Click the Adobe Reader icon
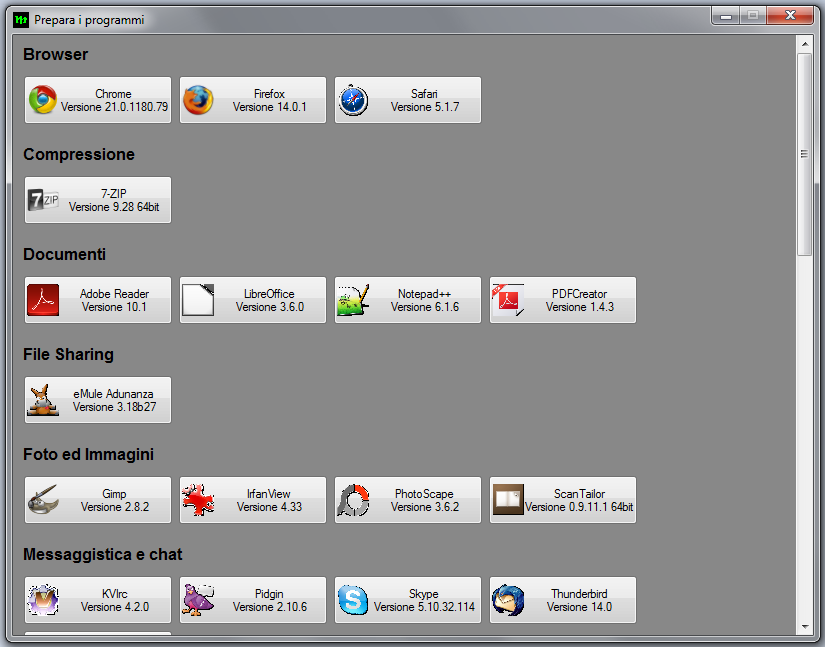 tap(43, 300)
